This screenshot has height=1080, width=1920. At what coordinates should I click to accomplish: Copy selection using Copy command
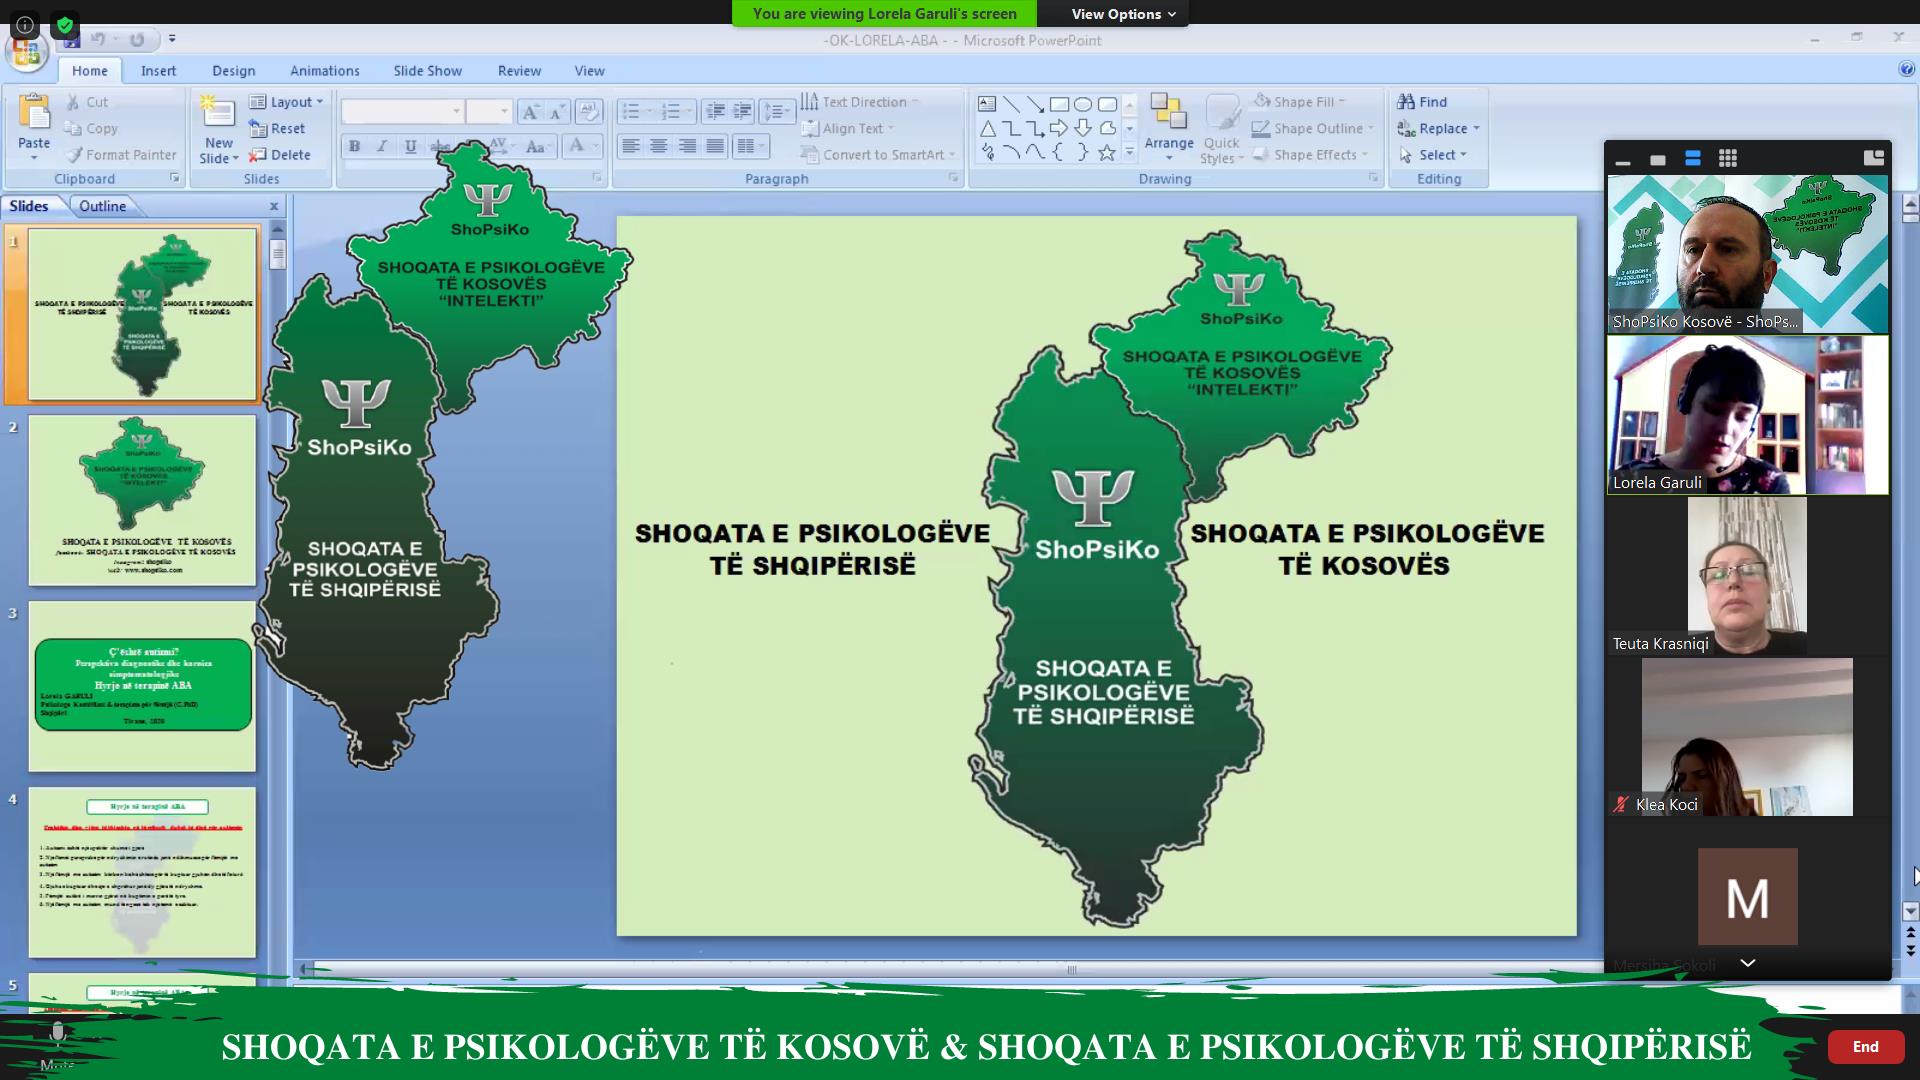pos(91,128)
